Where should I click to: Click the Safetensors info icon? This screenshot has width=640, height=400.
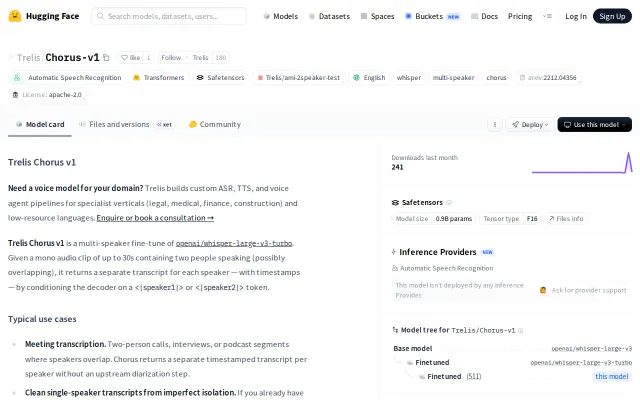click(449, 202)
